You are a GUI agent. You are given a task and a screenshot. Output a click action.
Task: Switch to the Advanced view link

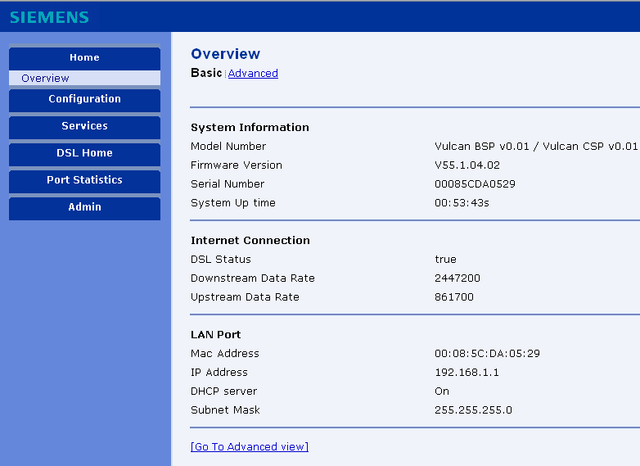(x=253, y=73)
